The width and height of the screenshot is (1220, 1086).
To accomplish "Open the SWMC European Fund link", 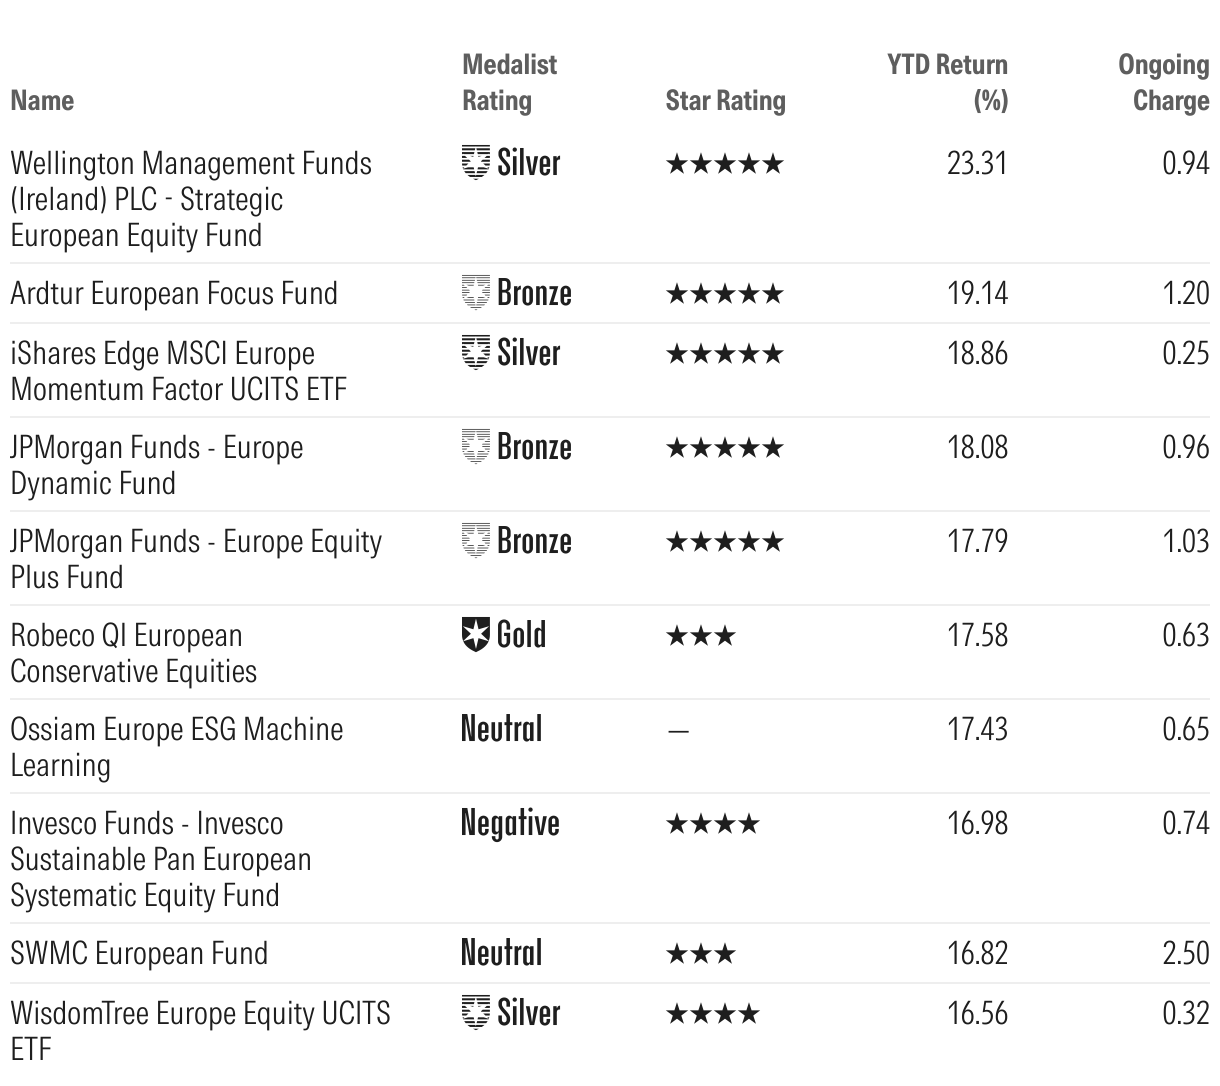I will (x=139, y=953).
